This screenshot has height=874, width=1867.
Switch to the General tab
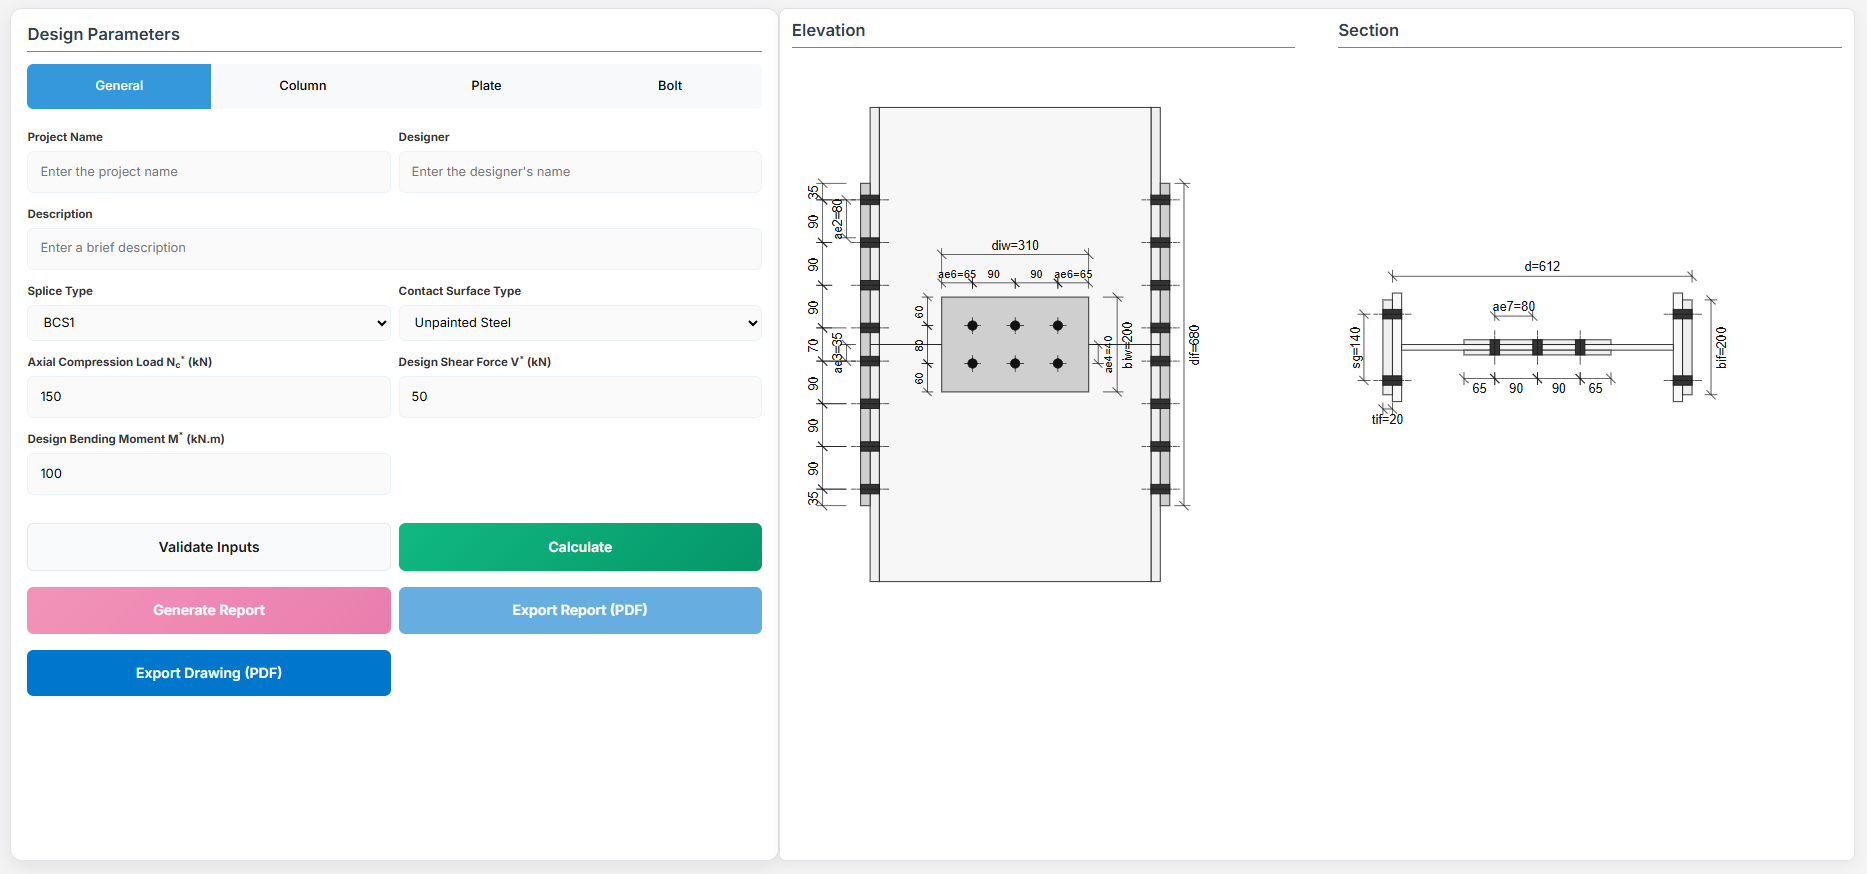pyautogui.click(x=119, y=86)
